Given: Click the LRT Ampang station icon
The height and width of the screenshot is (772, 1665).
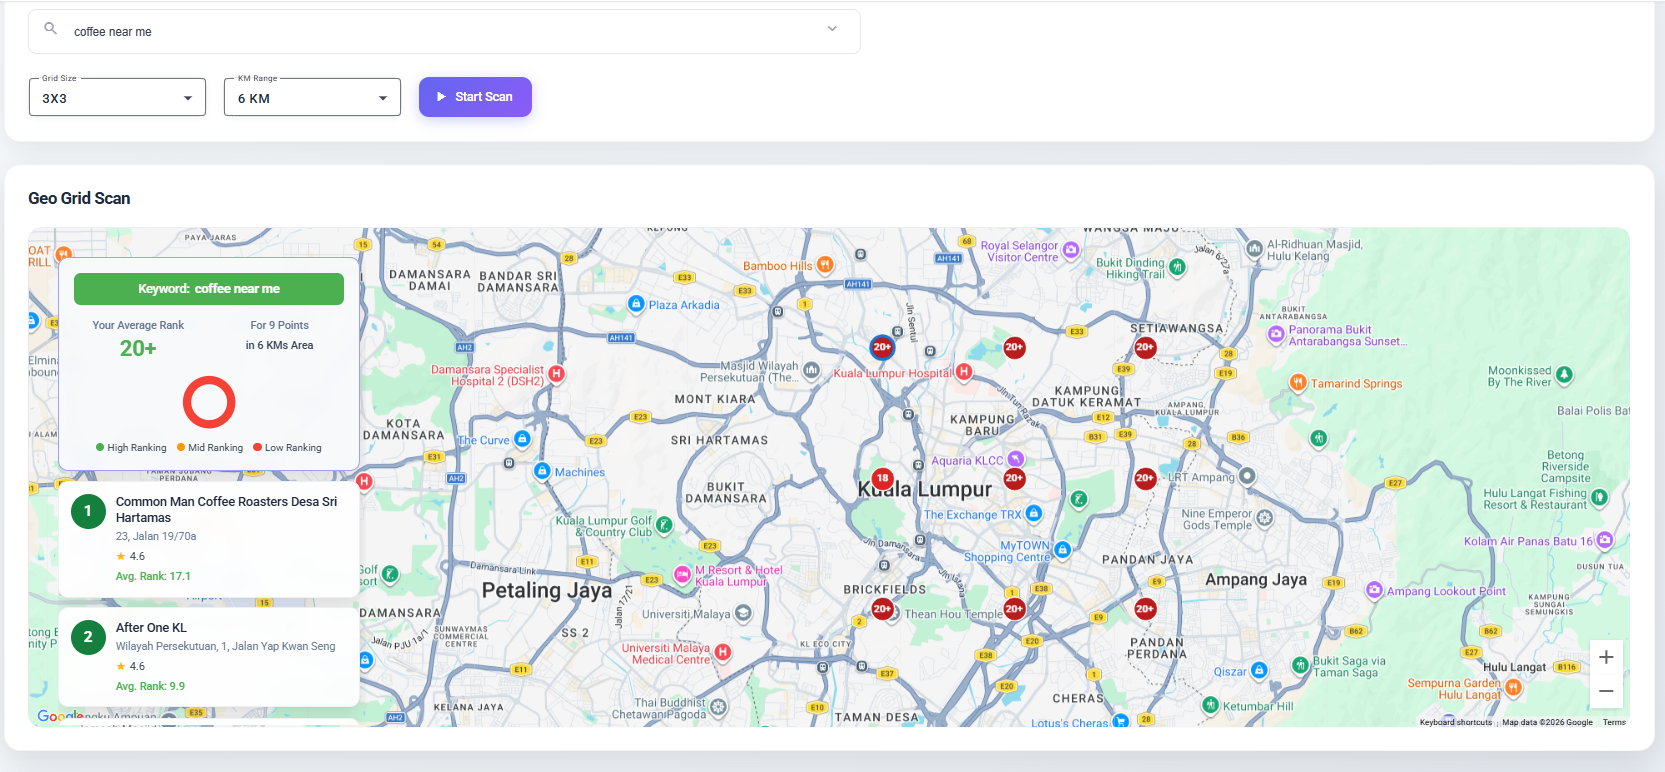Looking at the screenshot, I should point(1248,477).
